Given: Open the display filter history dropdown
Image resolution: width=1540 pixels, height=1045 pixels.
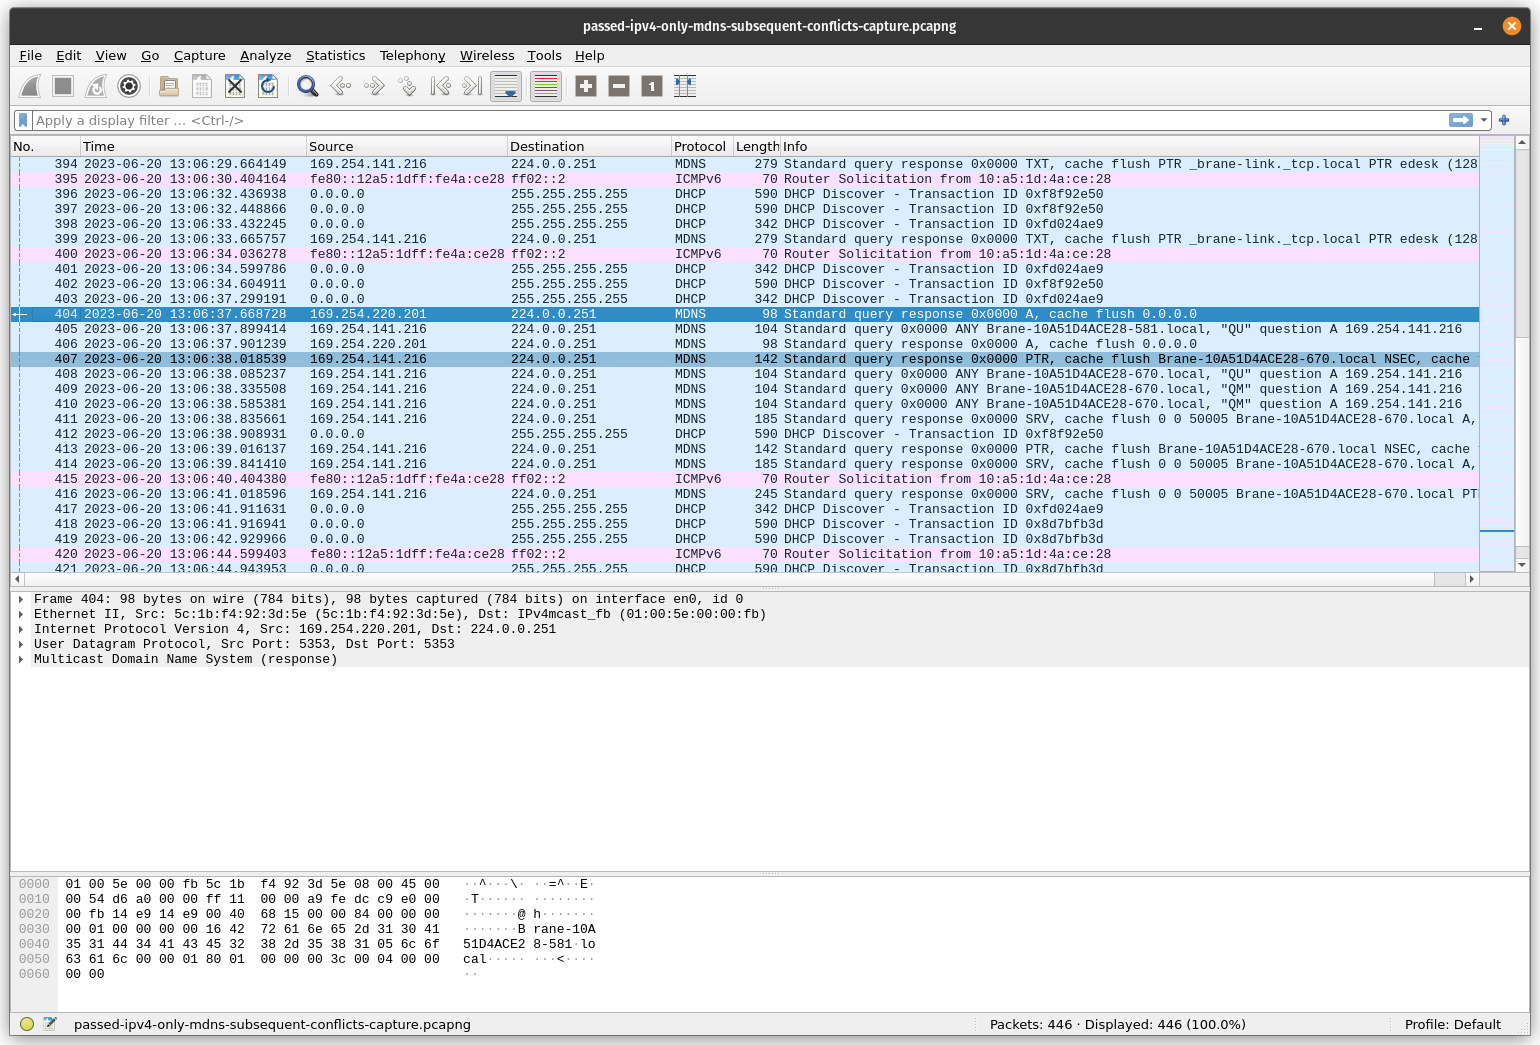Looking at the screenshot, I should pos(1484,120).
